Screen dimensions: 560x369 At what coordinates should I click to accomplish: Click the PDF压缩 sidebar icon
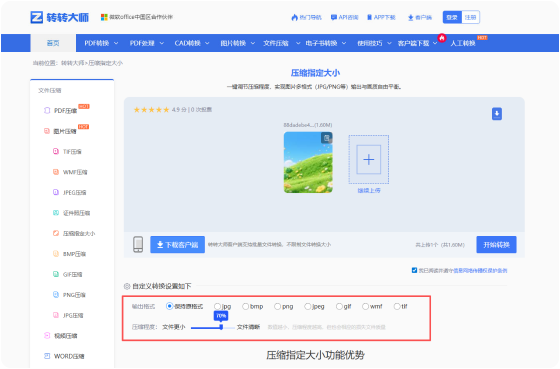(x=47, y=110)
